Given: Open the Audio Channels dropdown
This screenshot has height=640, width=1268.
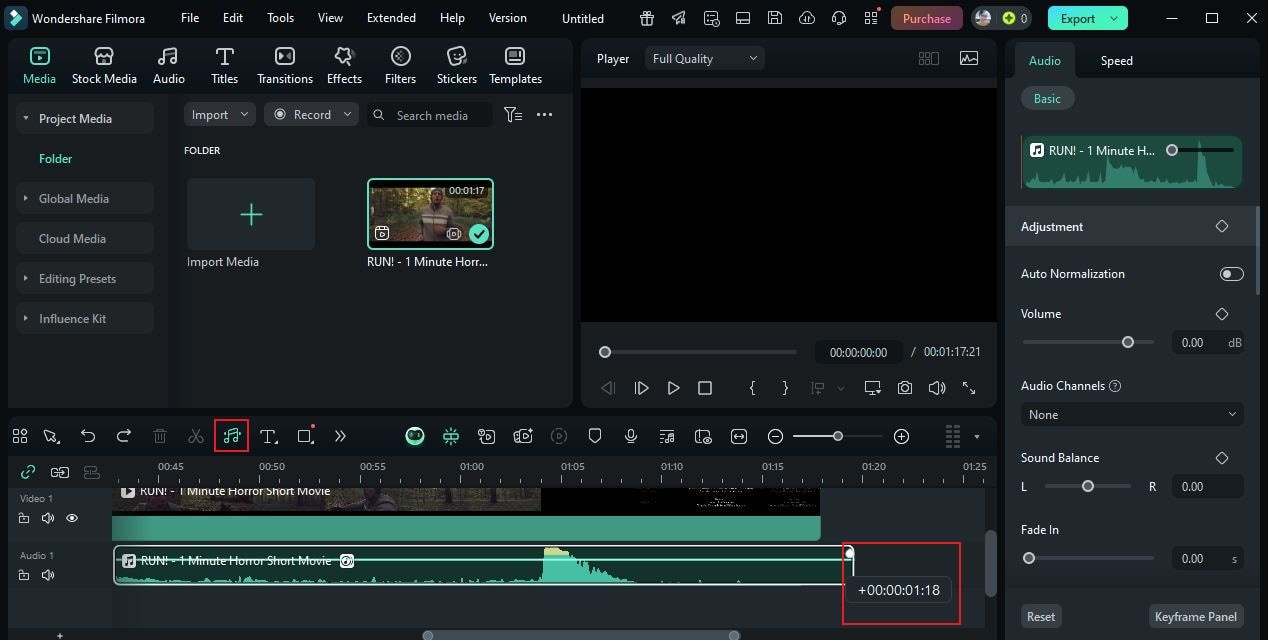Looking at the screenshot, I should pos(1132,414).
